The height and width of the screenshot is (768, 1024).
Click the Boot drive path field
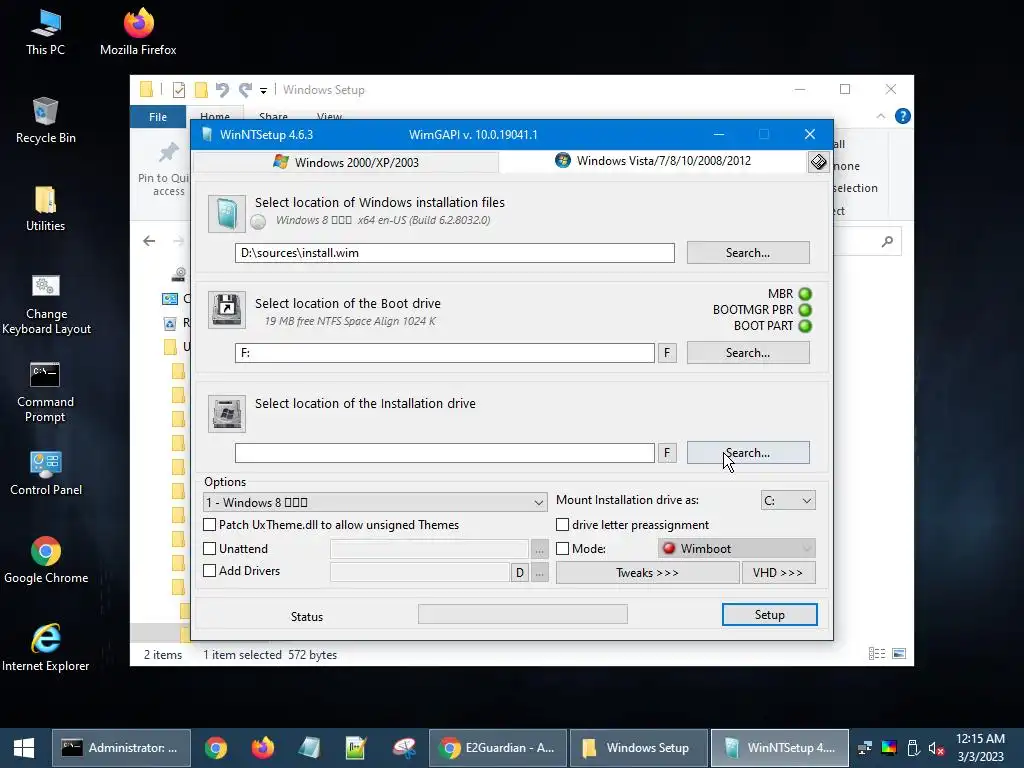click(445, 353)
